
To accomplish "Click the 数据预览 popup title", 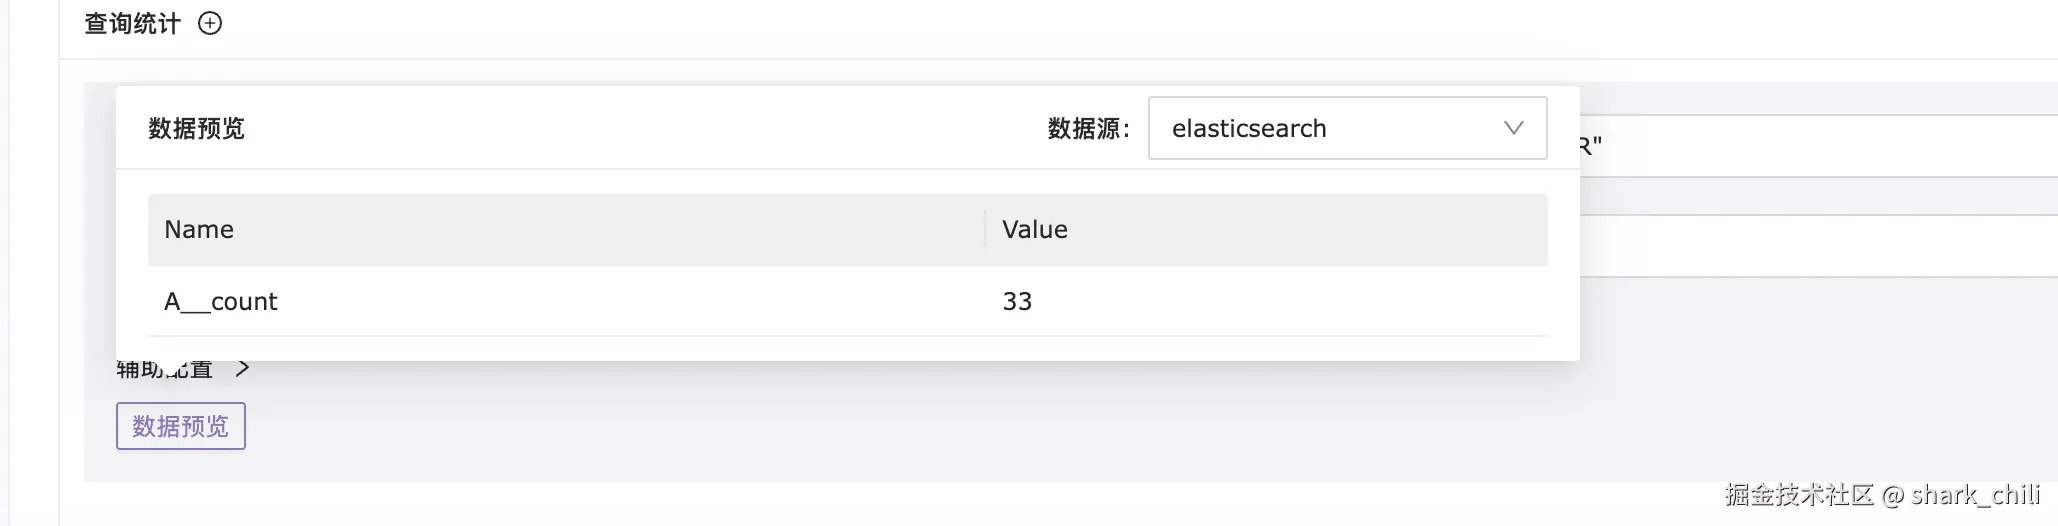I will coord(197,128).
